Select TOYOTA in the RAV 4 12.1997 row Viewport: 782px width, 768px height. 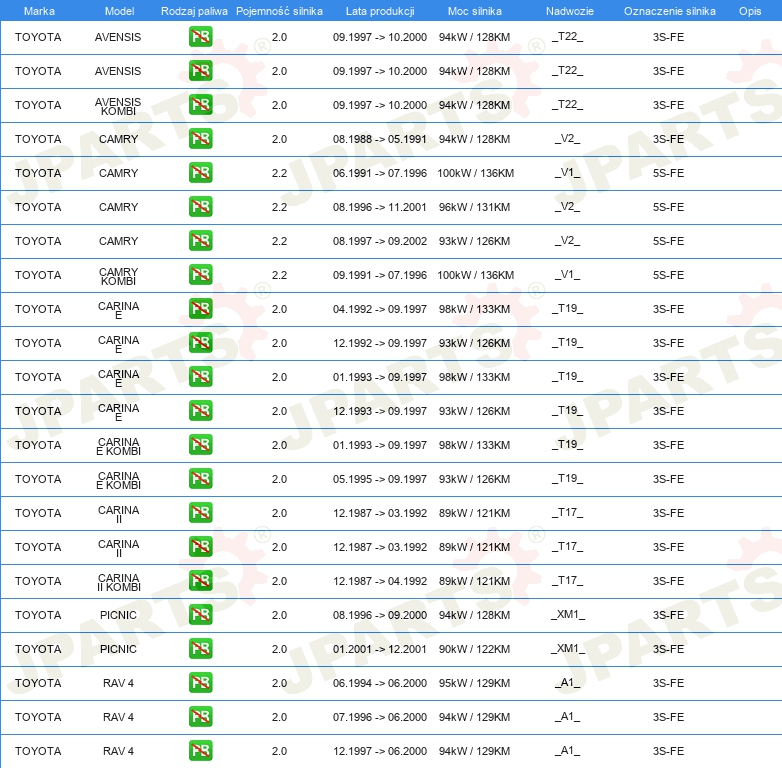[38, 751]
